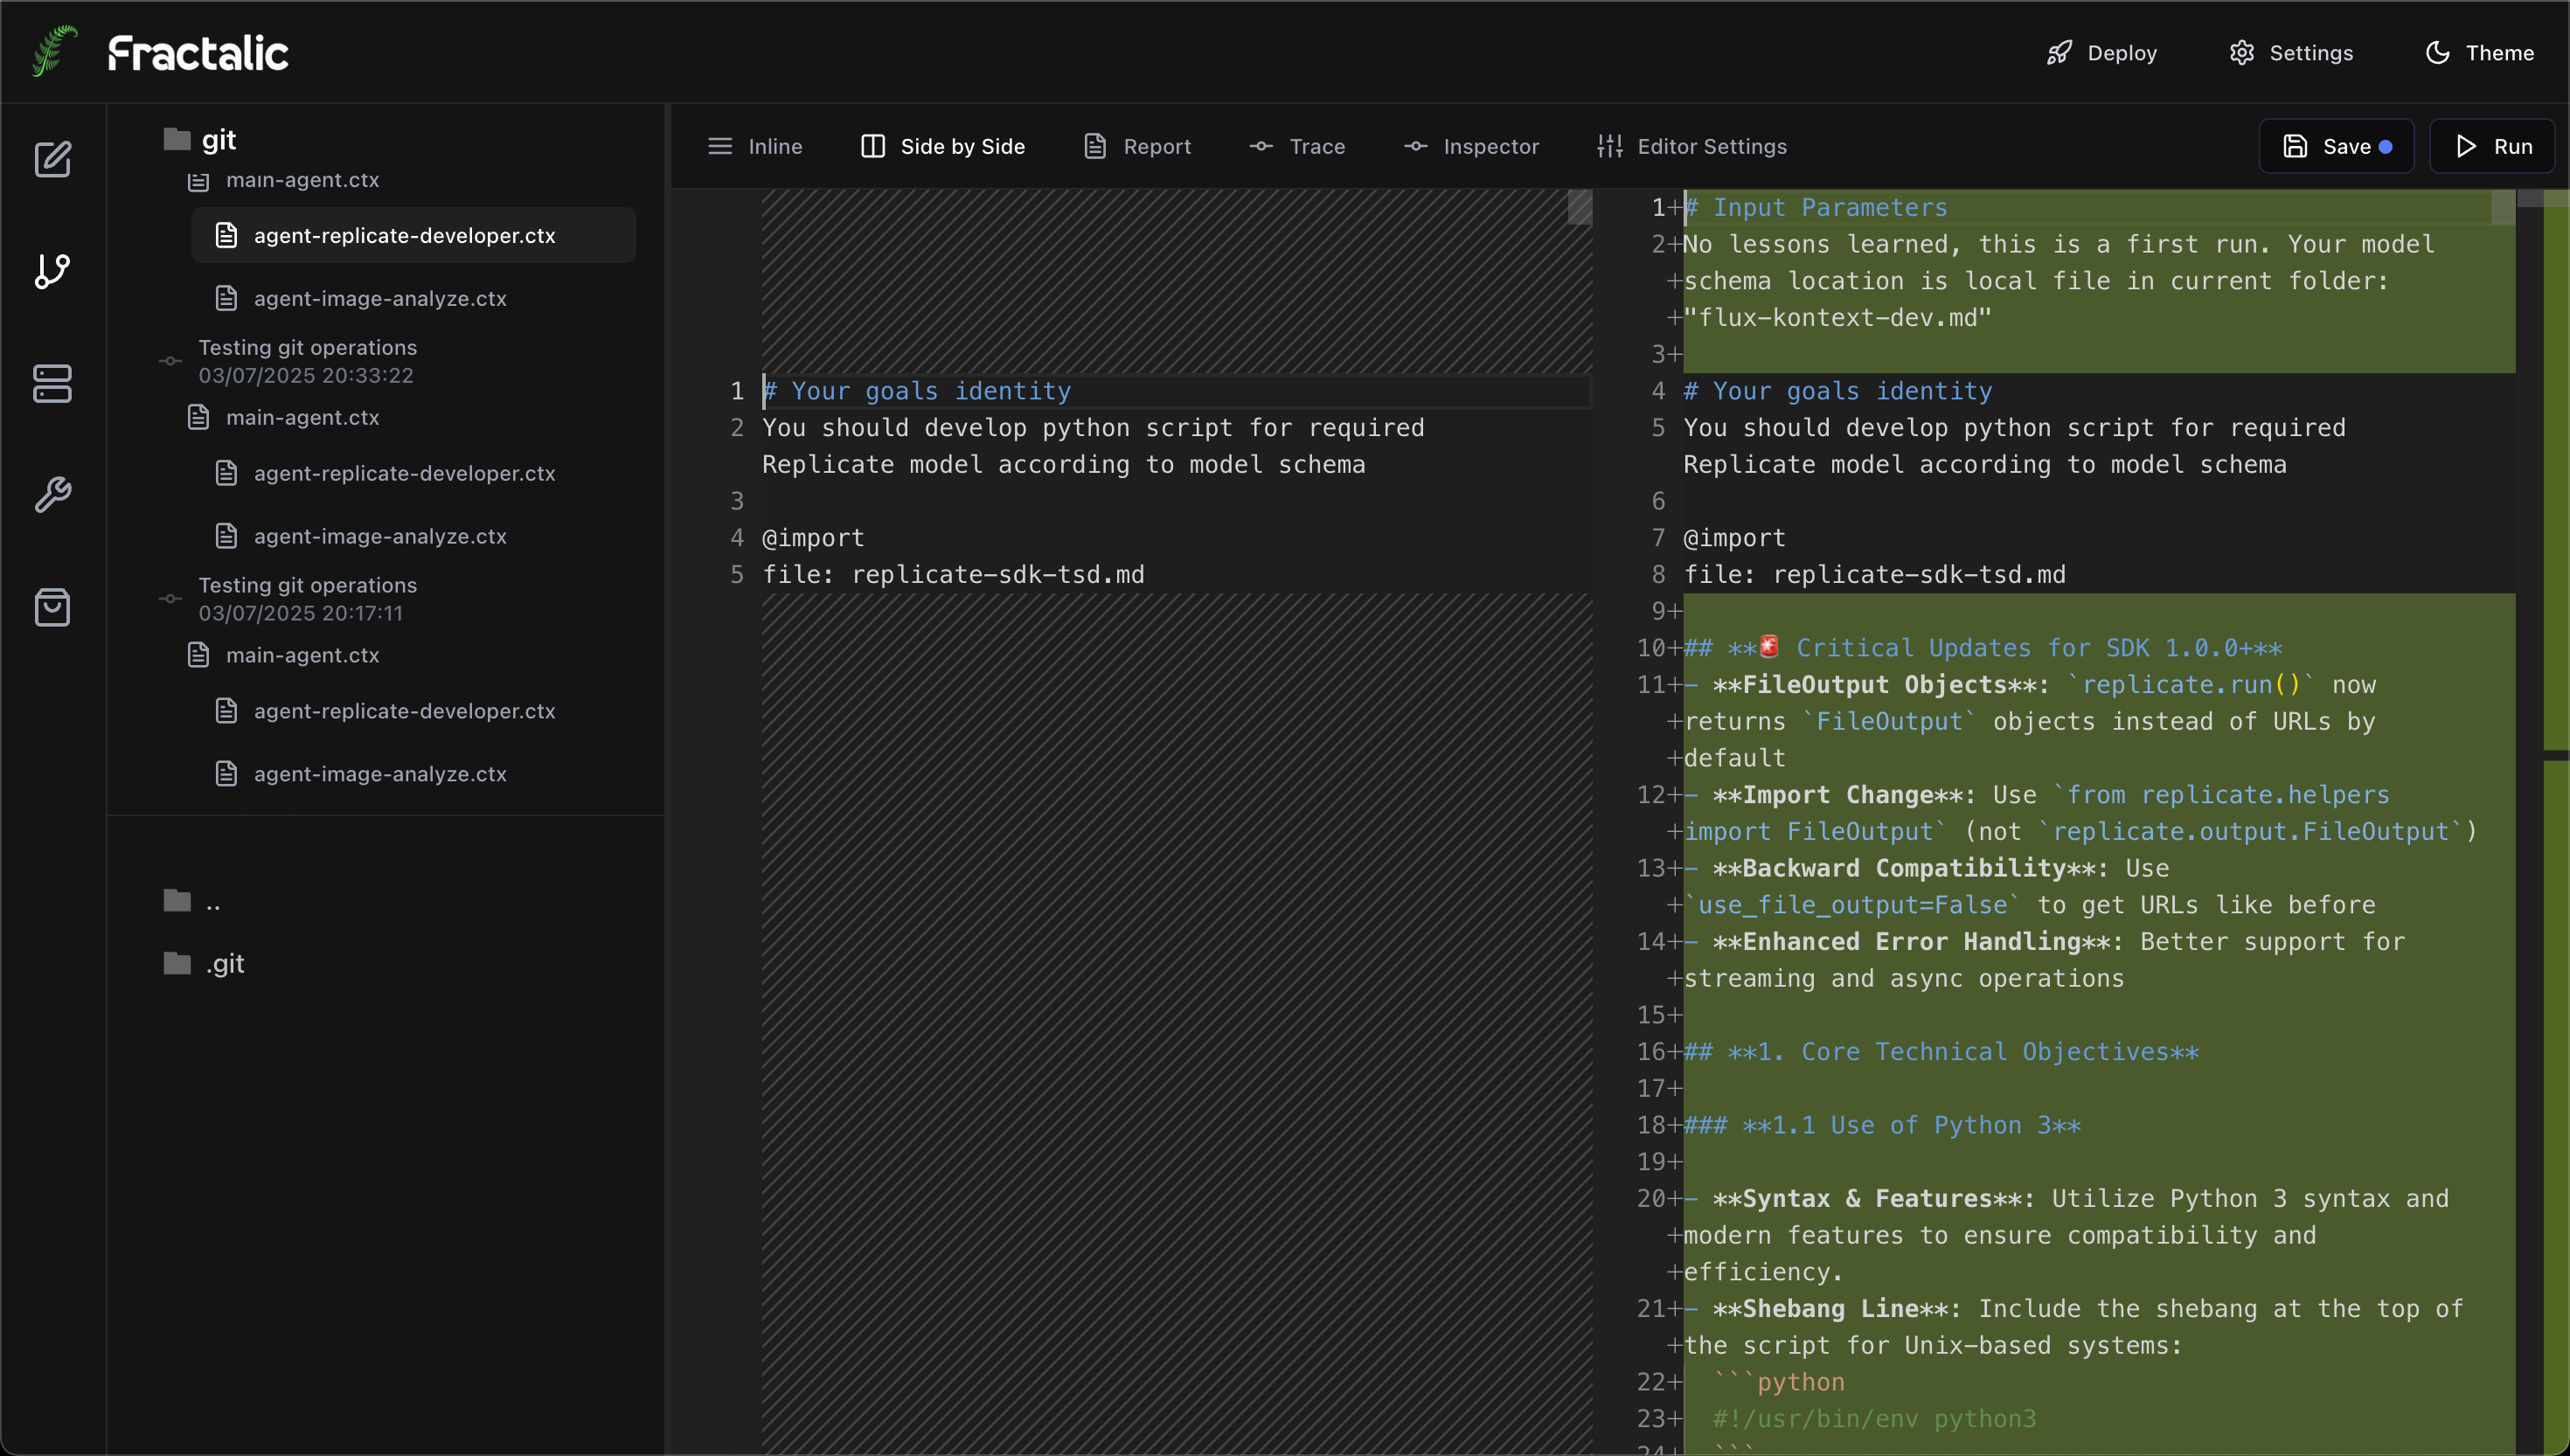The height and width of the screenshot is (1456, 2570).
Task: Open the Trace tab
Action: (1297, 146)
